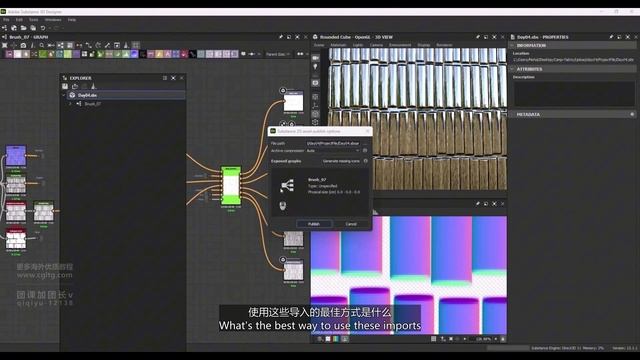640x360 pixels.
Task: Expand the Brush_07 graph in Explorer
Action: pyautogui.click(x=70, y=104)
